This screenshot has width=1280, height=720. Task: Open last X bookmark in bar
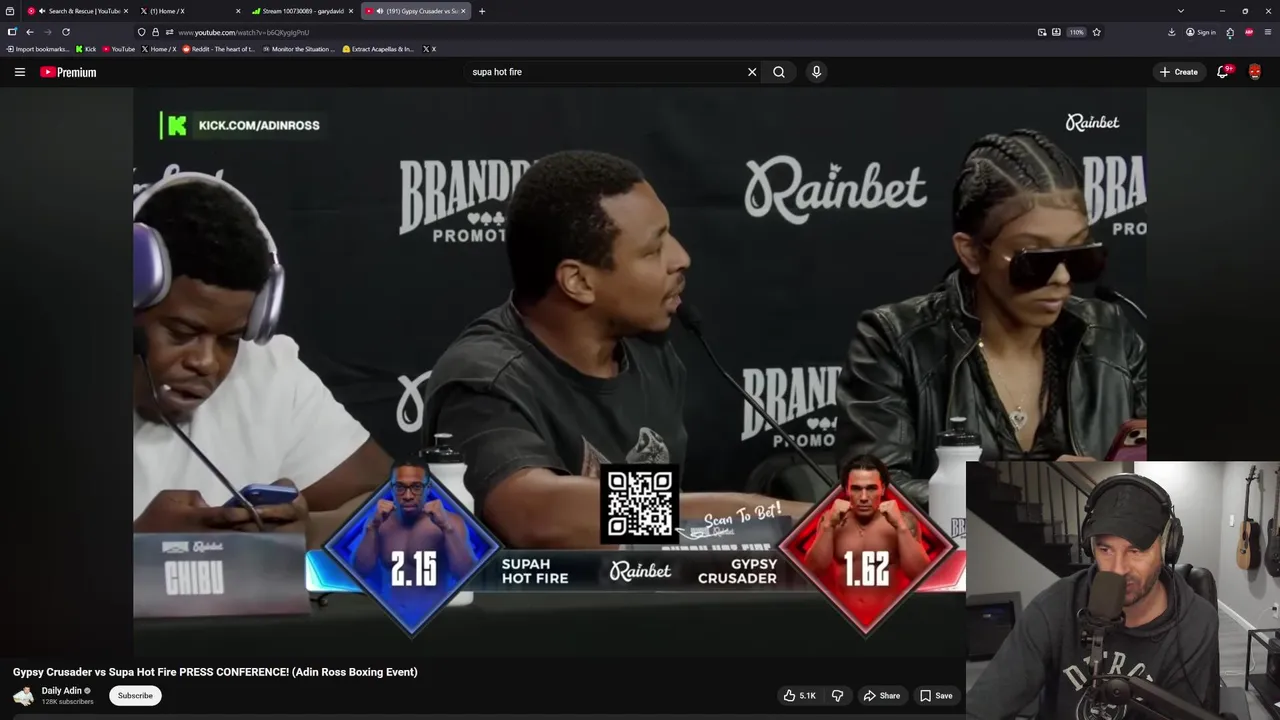pos(429,49)
